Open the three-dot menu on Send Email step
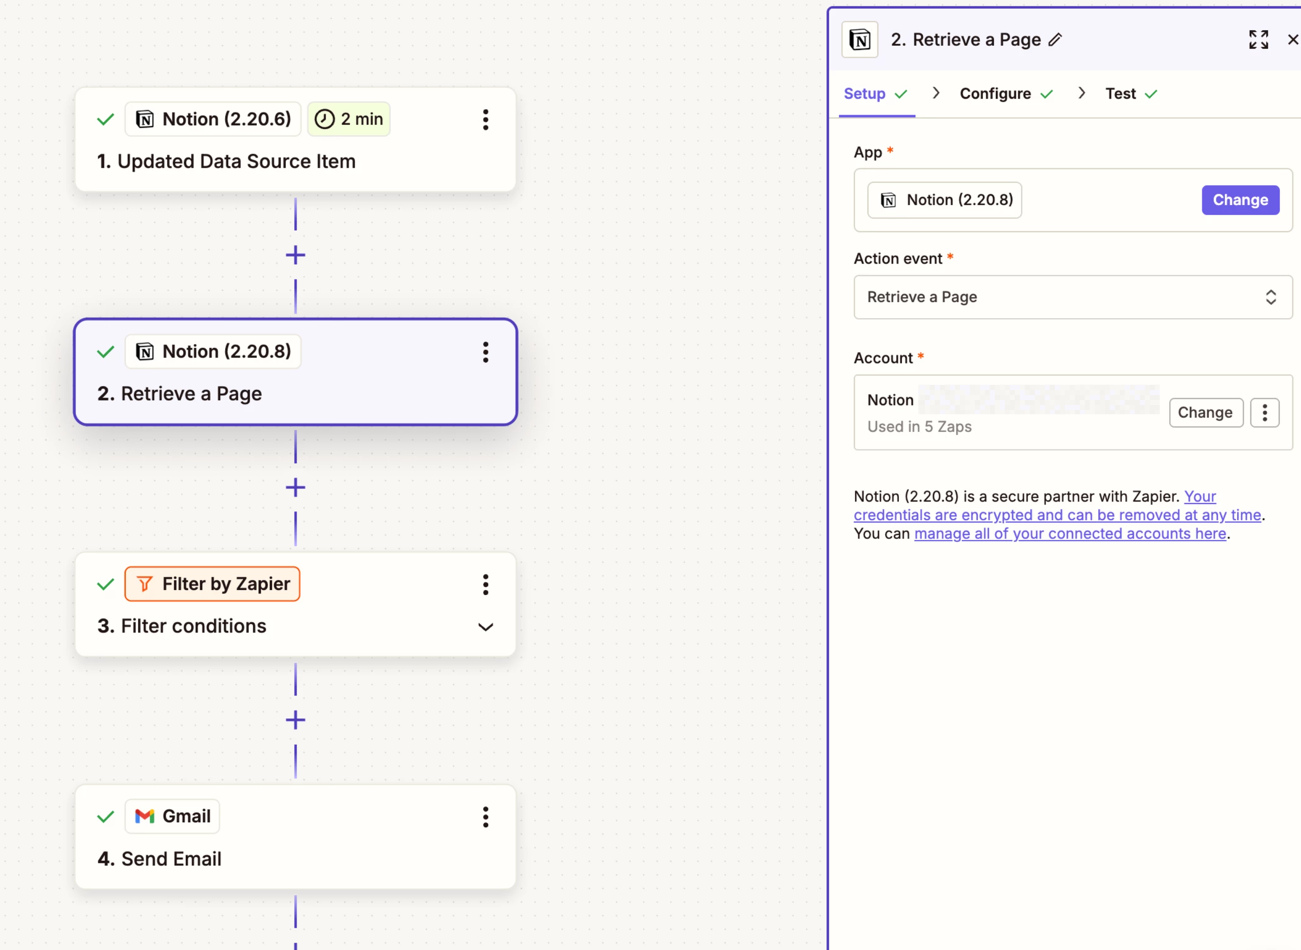This screenshot has height=950, width=1301. tap(485, 817)
